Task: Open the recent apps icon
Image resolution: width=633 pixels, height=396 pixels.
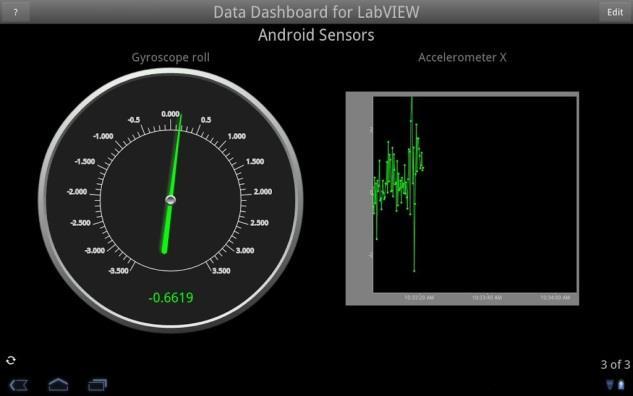Action: 97,385
